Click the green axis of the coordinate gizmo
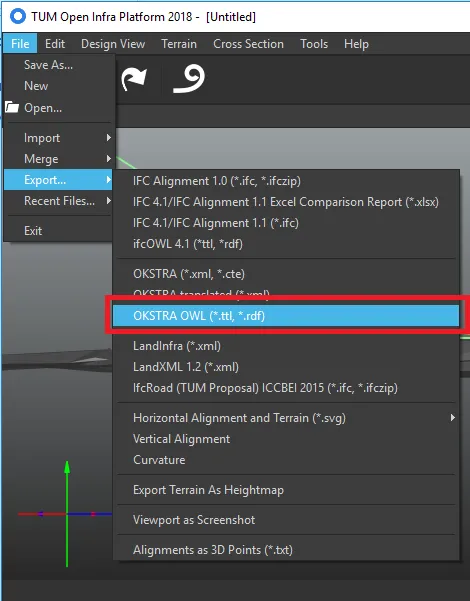Viewport: 470px width, 601px height. point(67,514)
